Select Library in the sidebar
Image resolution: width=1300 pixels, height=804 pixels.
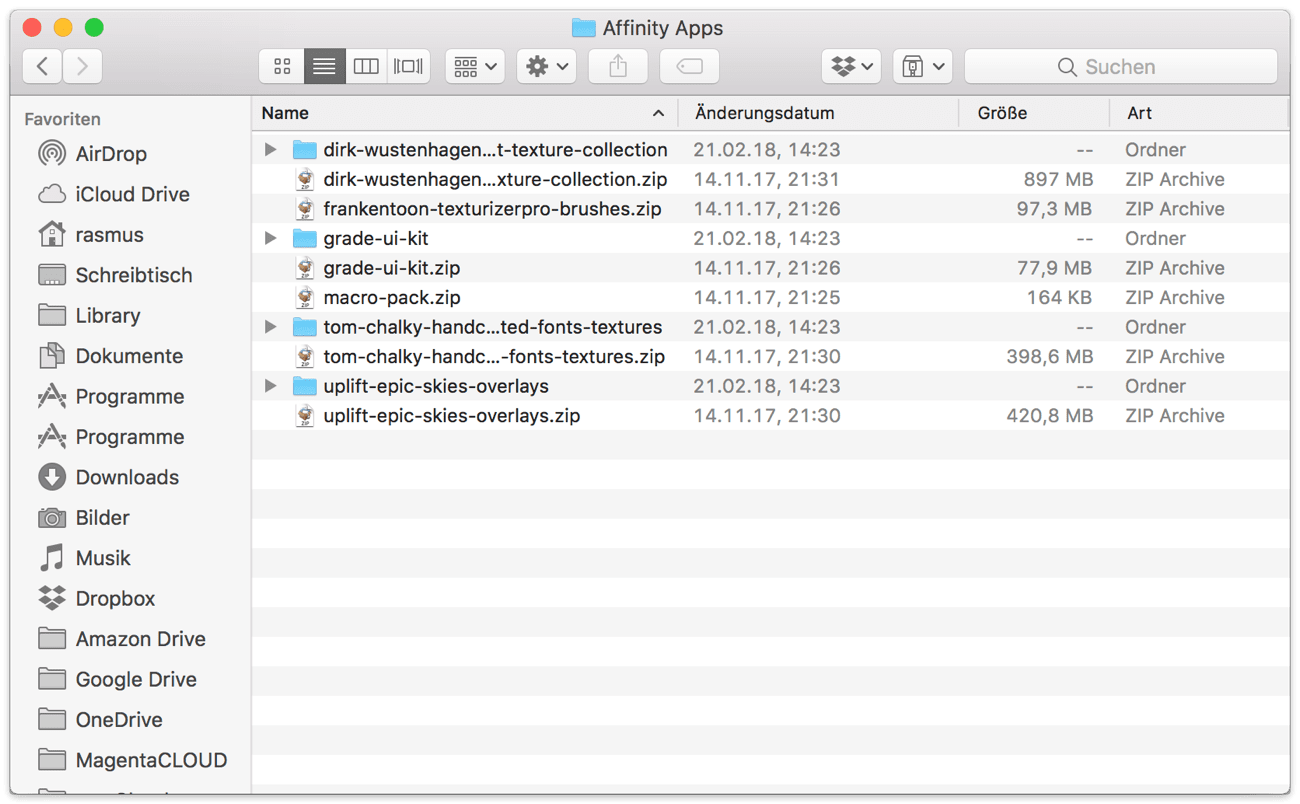pos(88,316)
